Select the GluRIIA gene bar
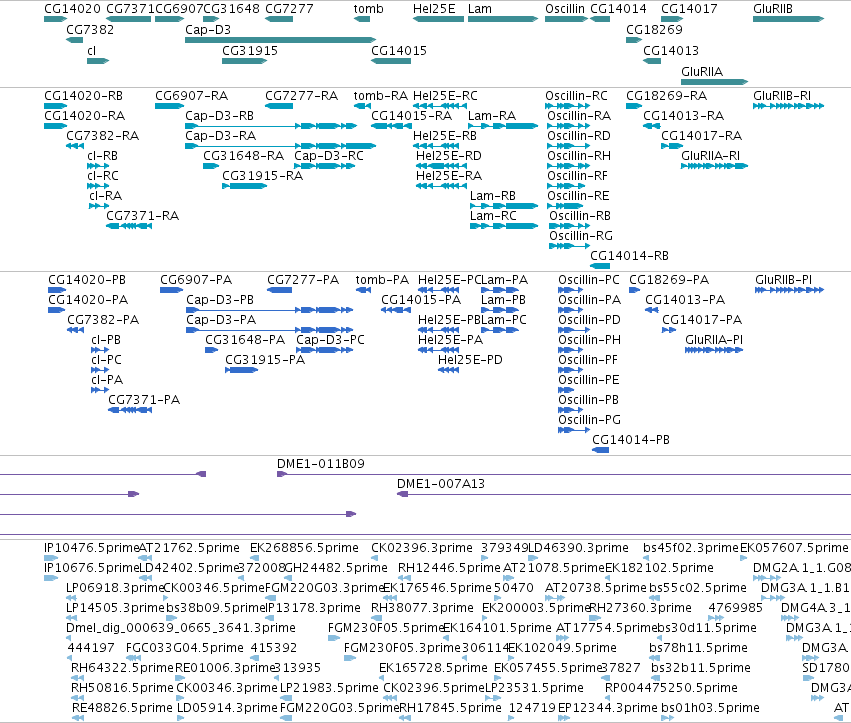851x723 pixels. (x=714, y=82)
